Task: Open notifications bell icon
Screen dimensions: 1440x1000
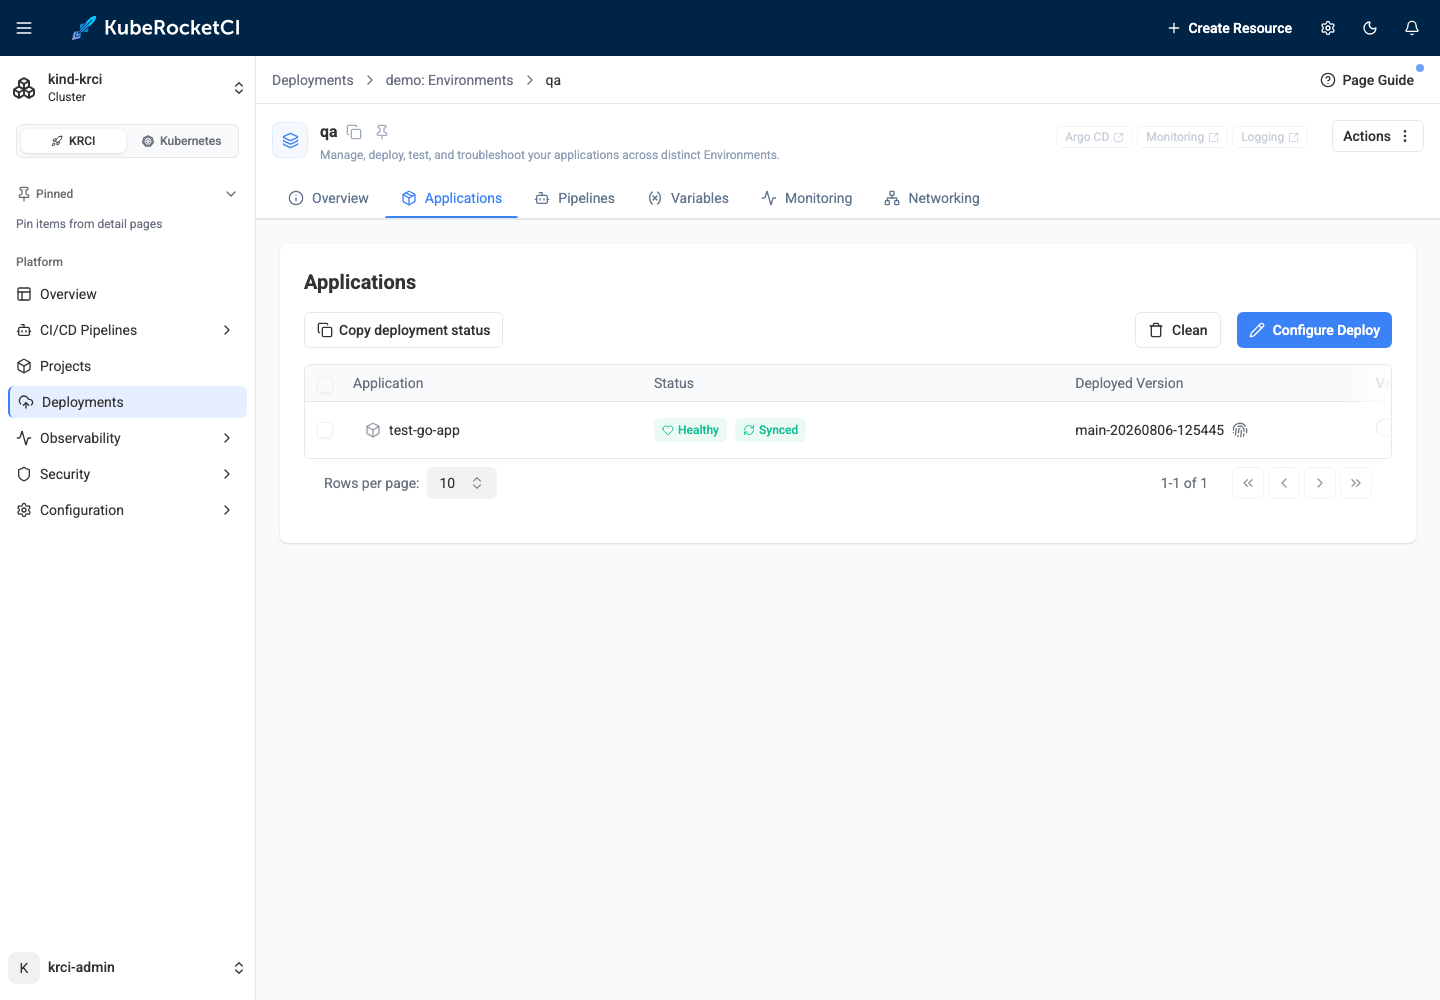Action: (1412, 28)
